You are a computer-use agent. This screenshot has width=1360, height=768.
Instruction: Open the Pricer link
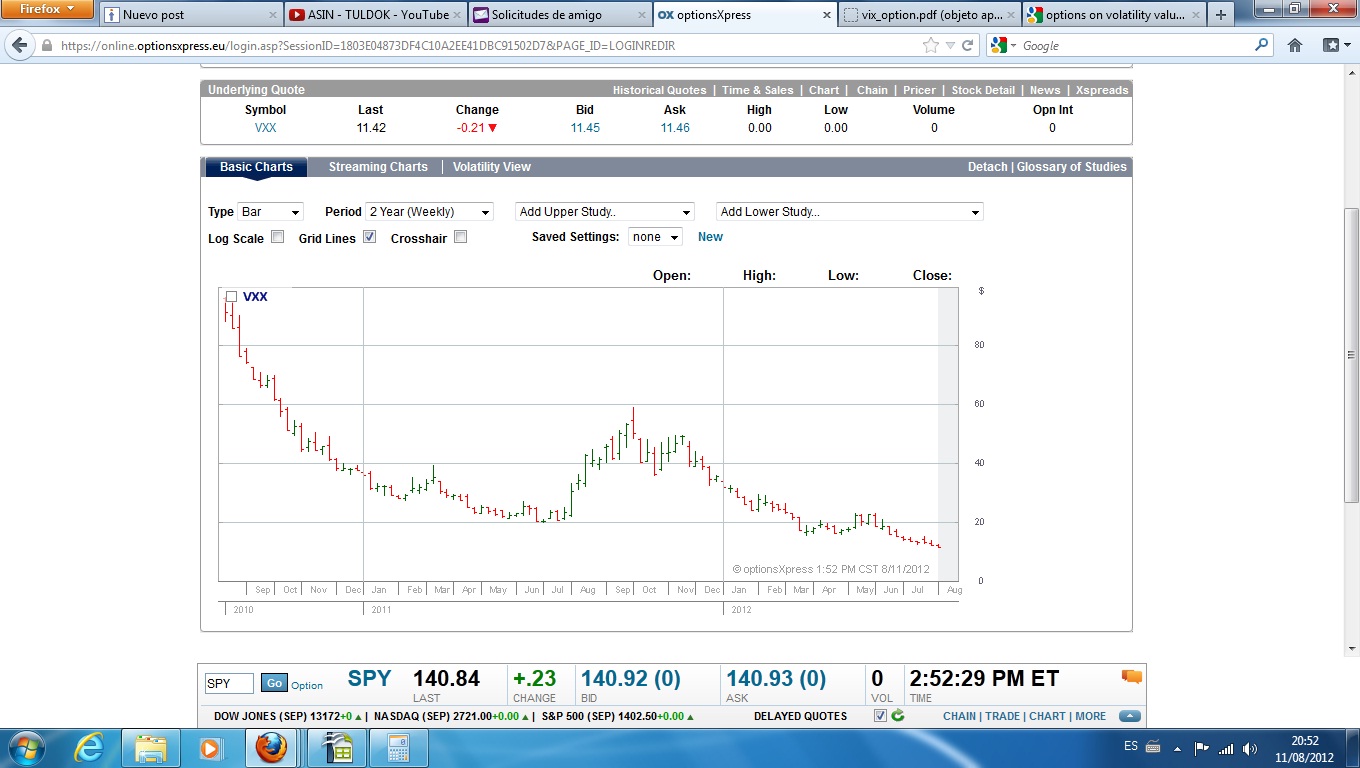click(x=919, y=90)
